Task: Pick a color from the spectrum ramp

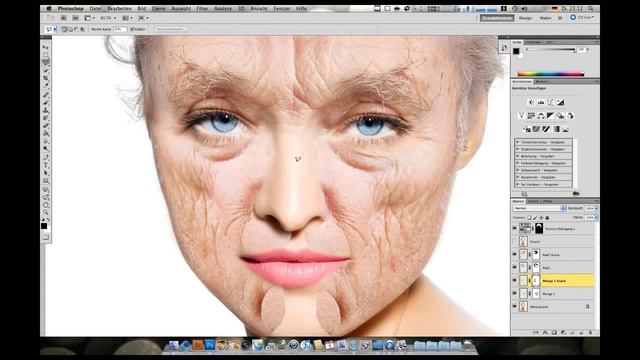Action: coord(551,74)
